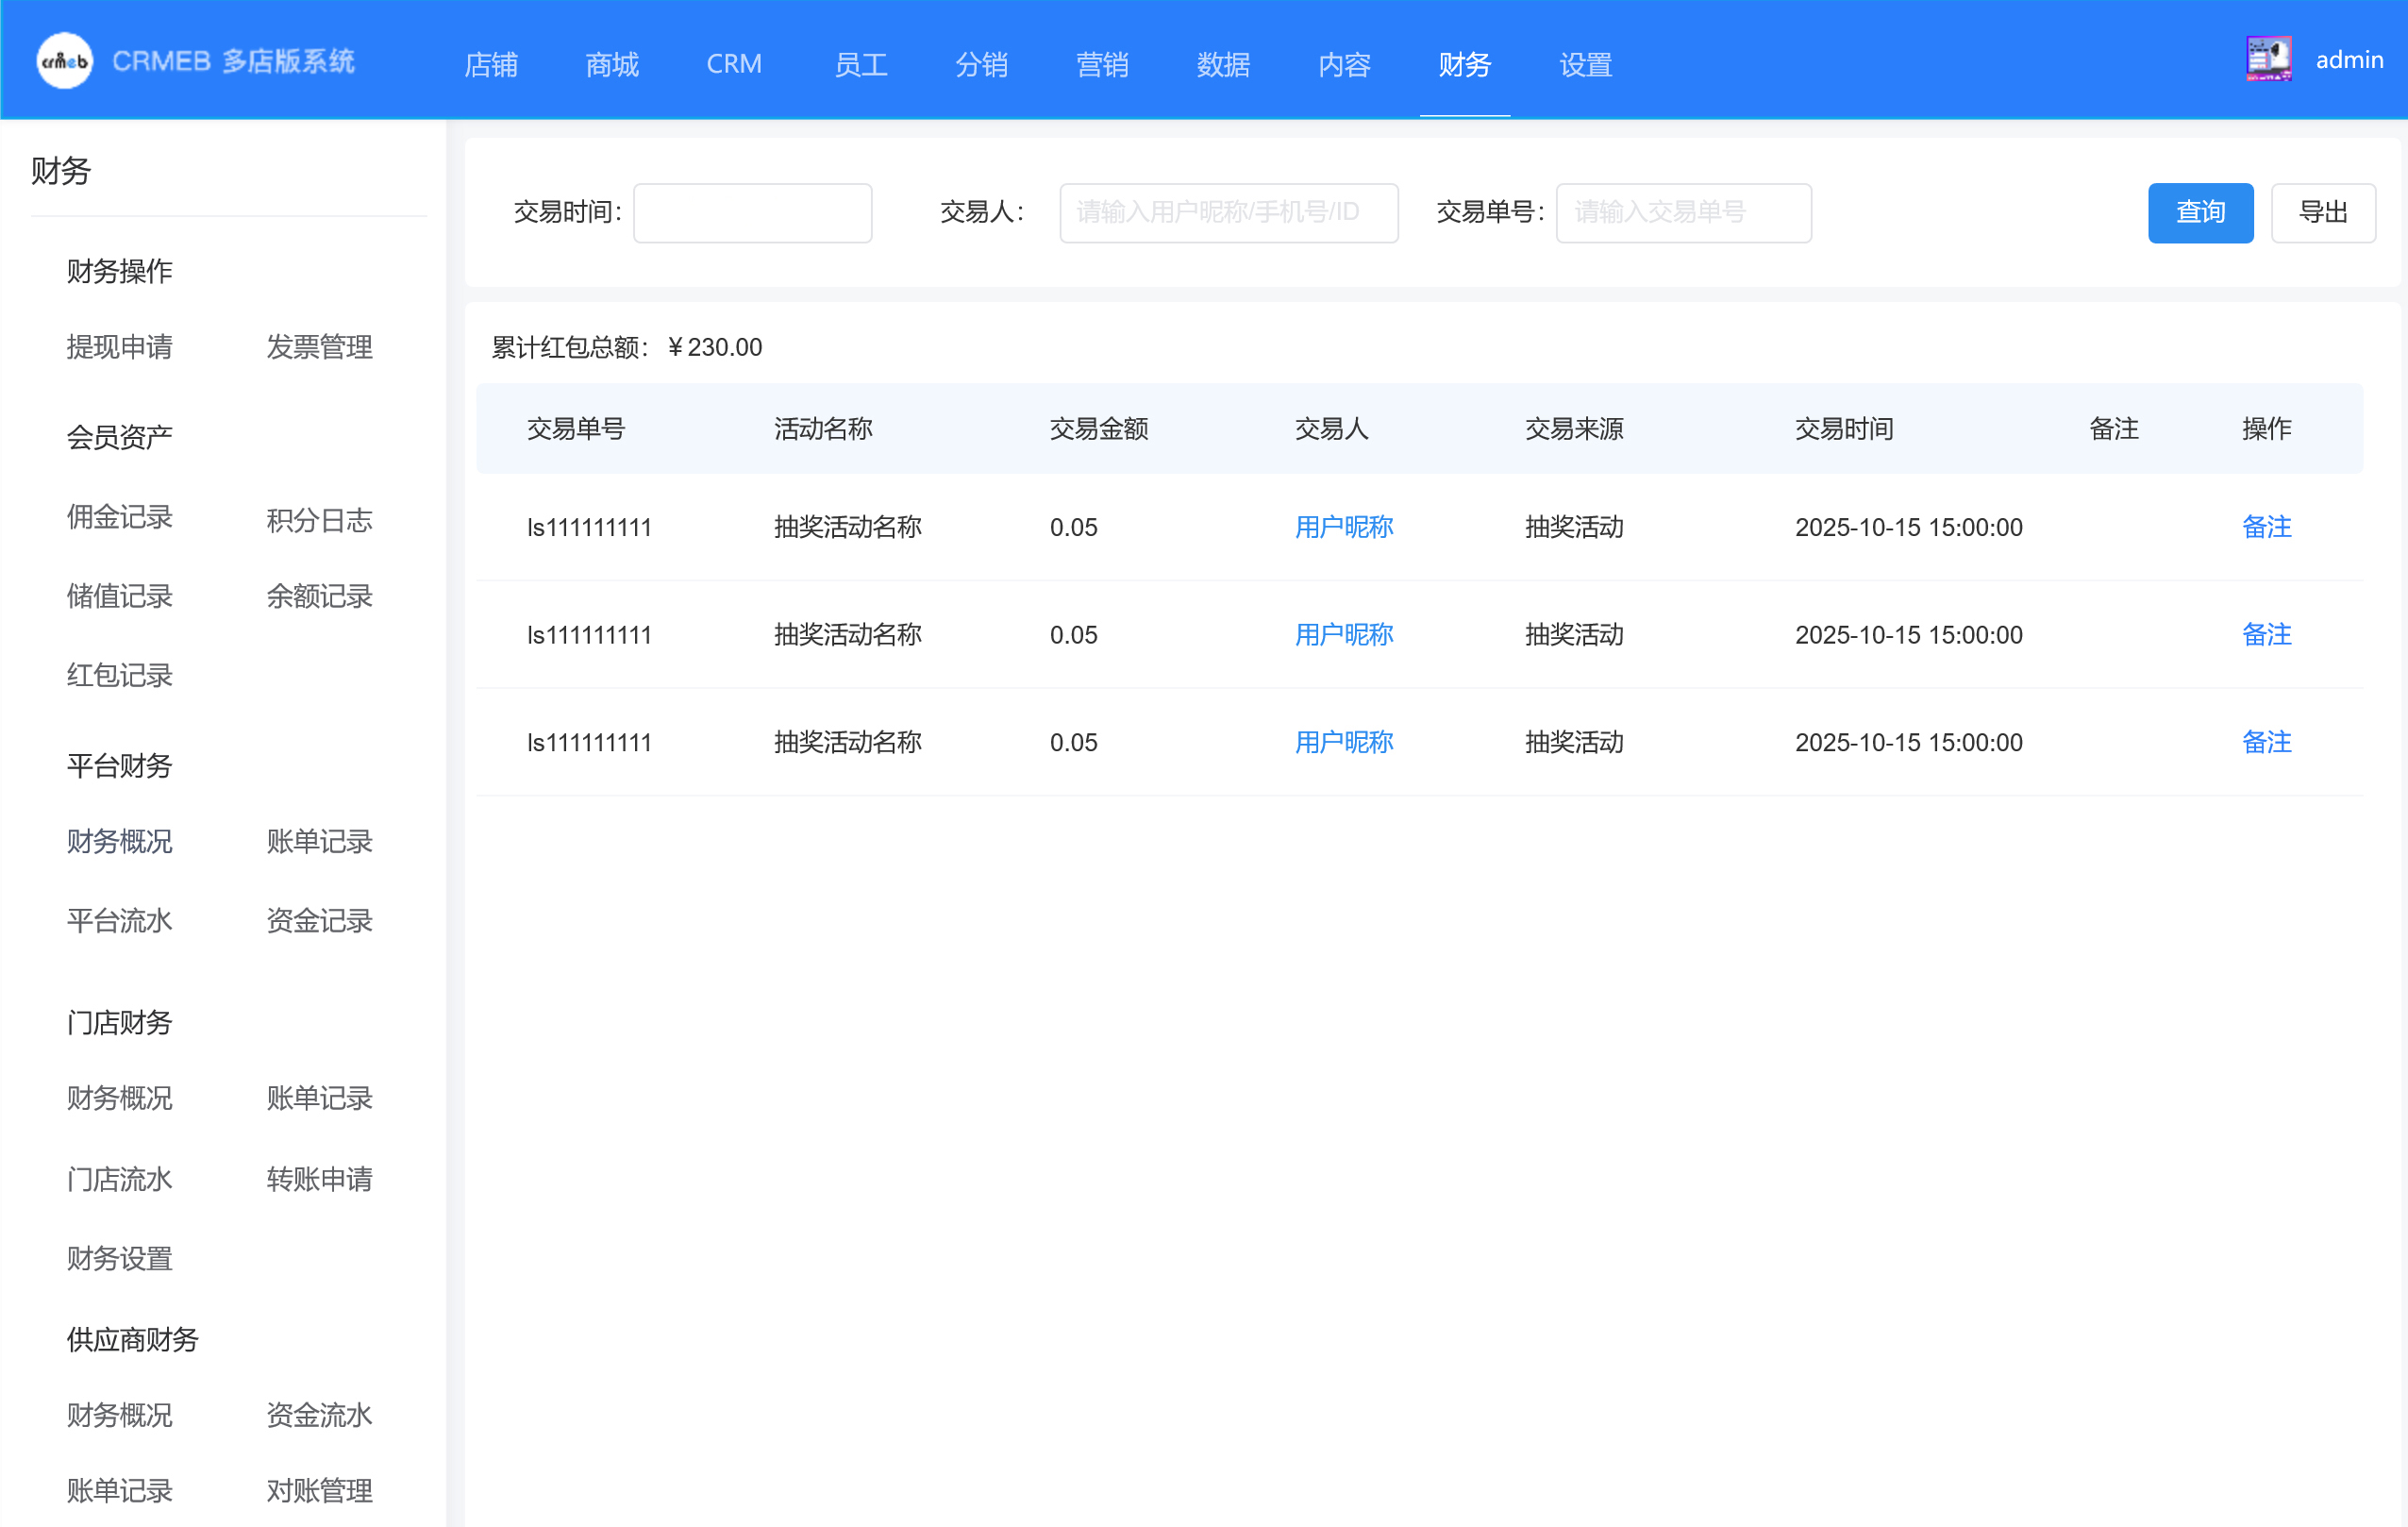Open 红包记录 in the sidebar

pos(119,675)
